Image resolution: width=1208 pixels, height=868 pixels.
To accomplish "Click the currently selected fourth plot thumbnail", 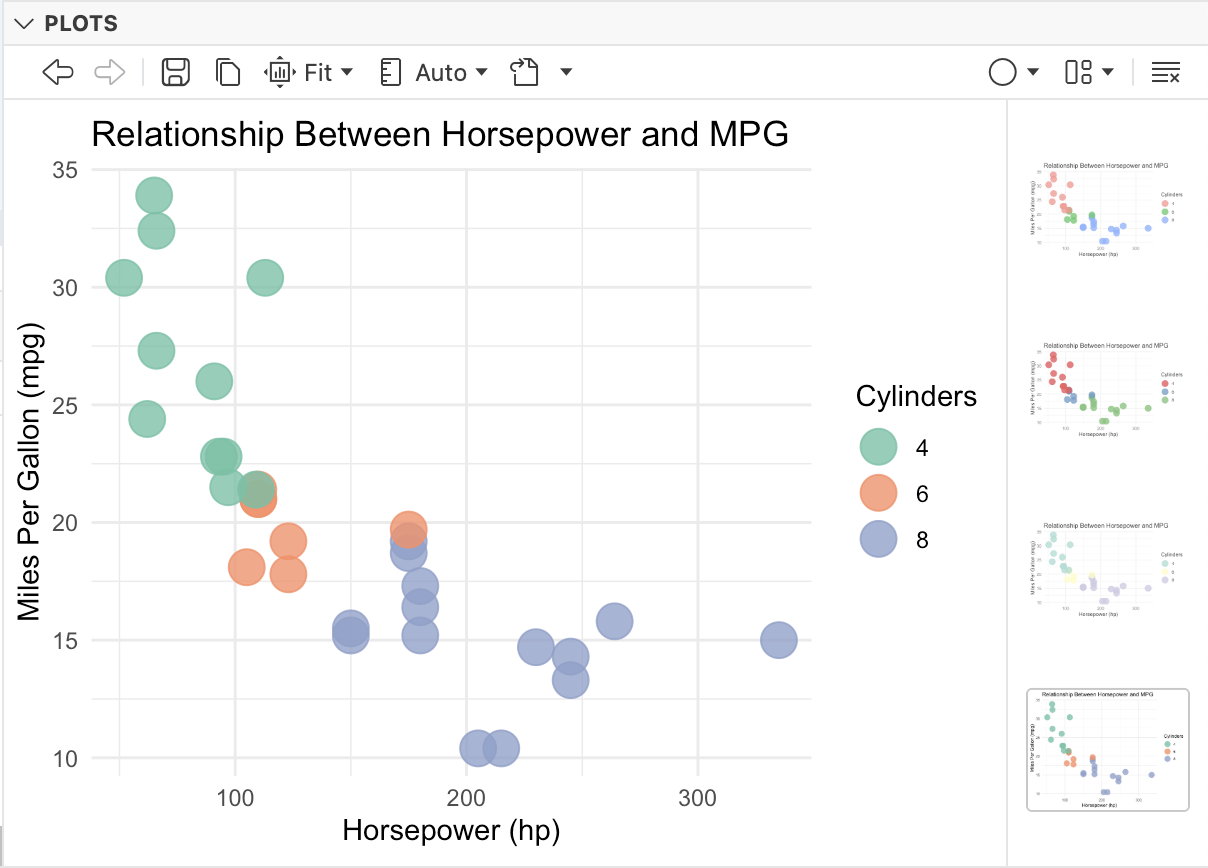I will pos(1107,750).
